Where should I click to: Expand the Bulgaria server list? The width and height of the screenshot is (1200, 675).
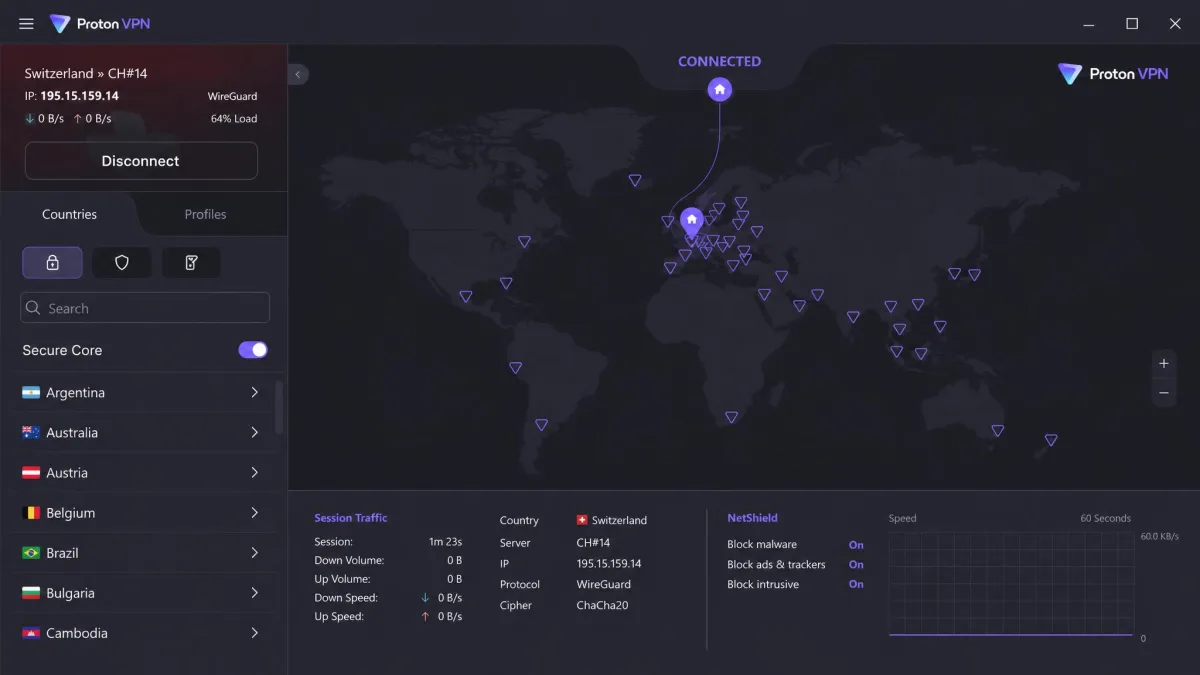pos(255,593)
